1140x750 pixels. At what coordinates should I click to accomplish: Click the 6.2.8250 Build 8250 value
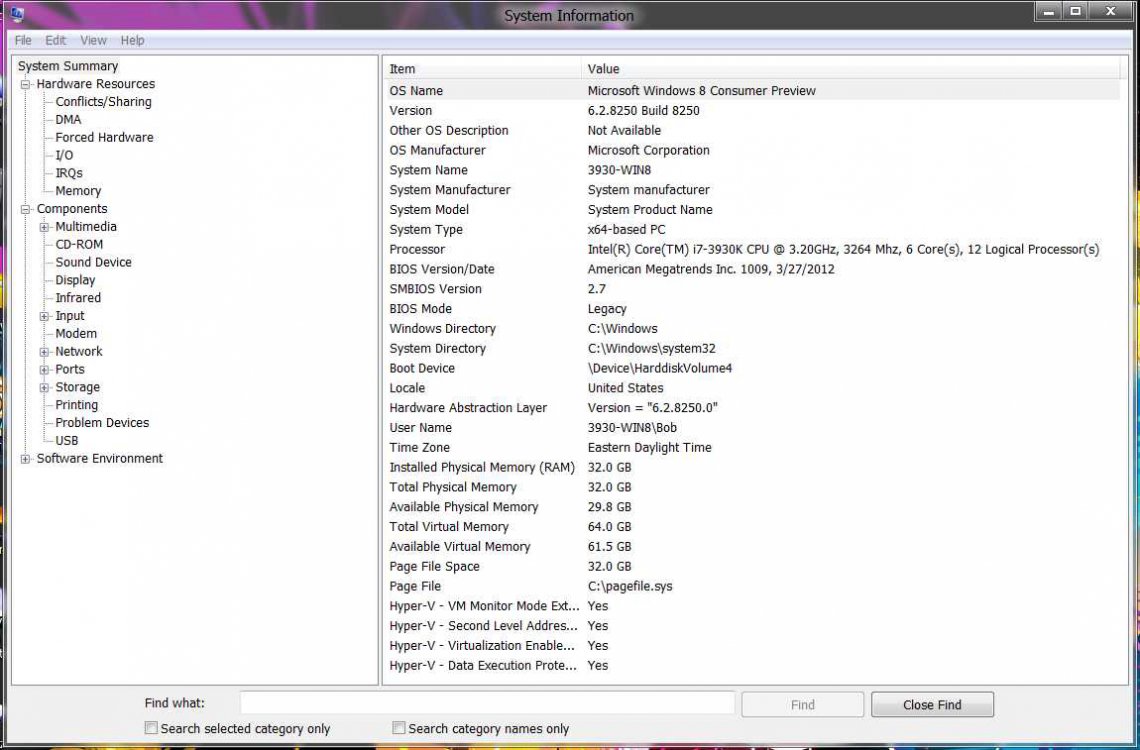click(x=643, y=110)
